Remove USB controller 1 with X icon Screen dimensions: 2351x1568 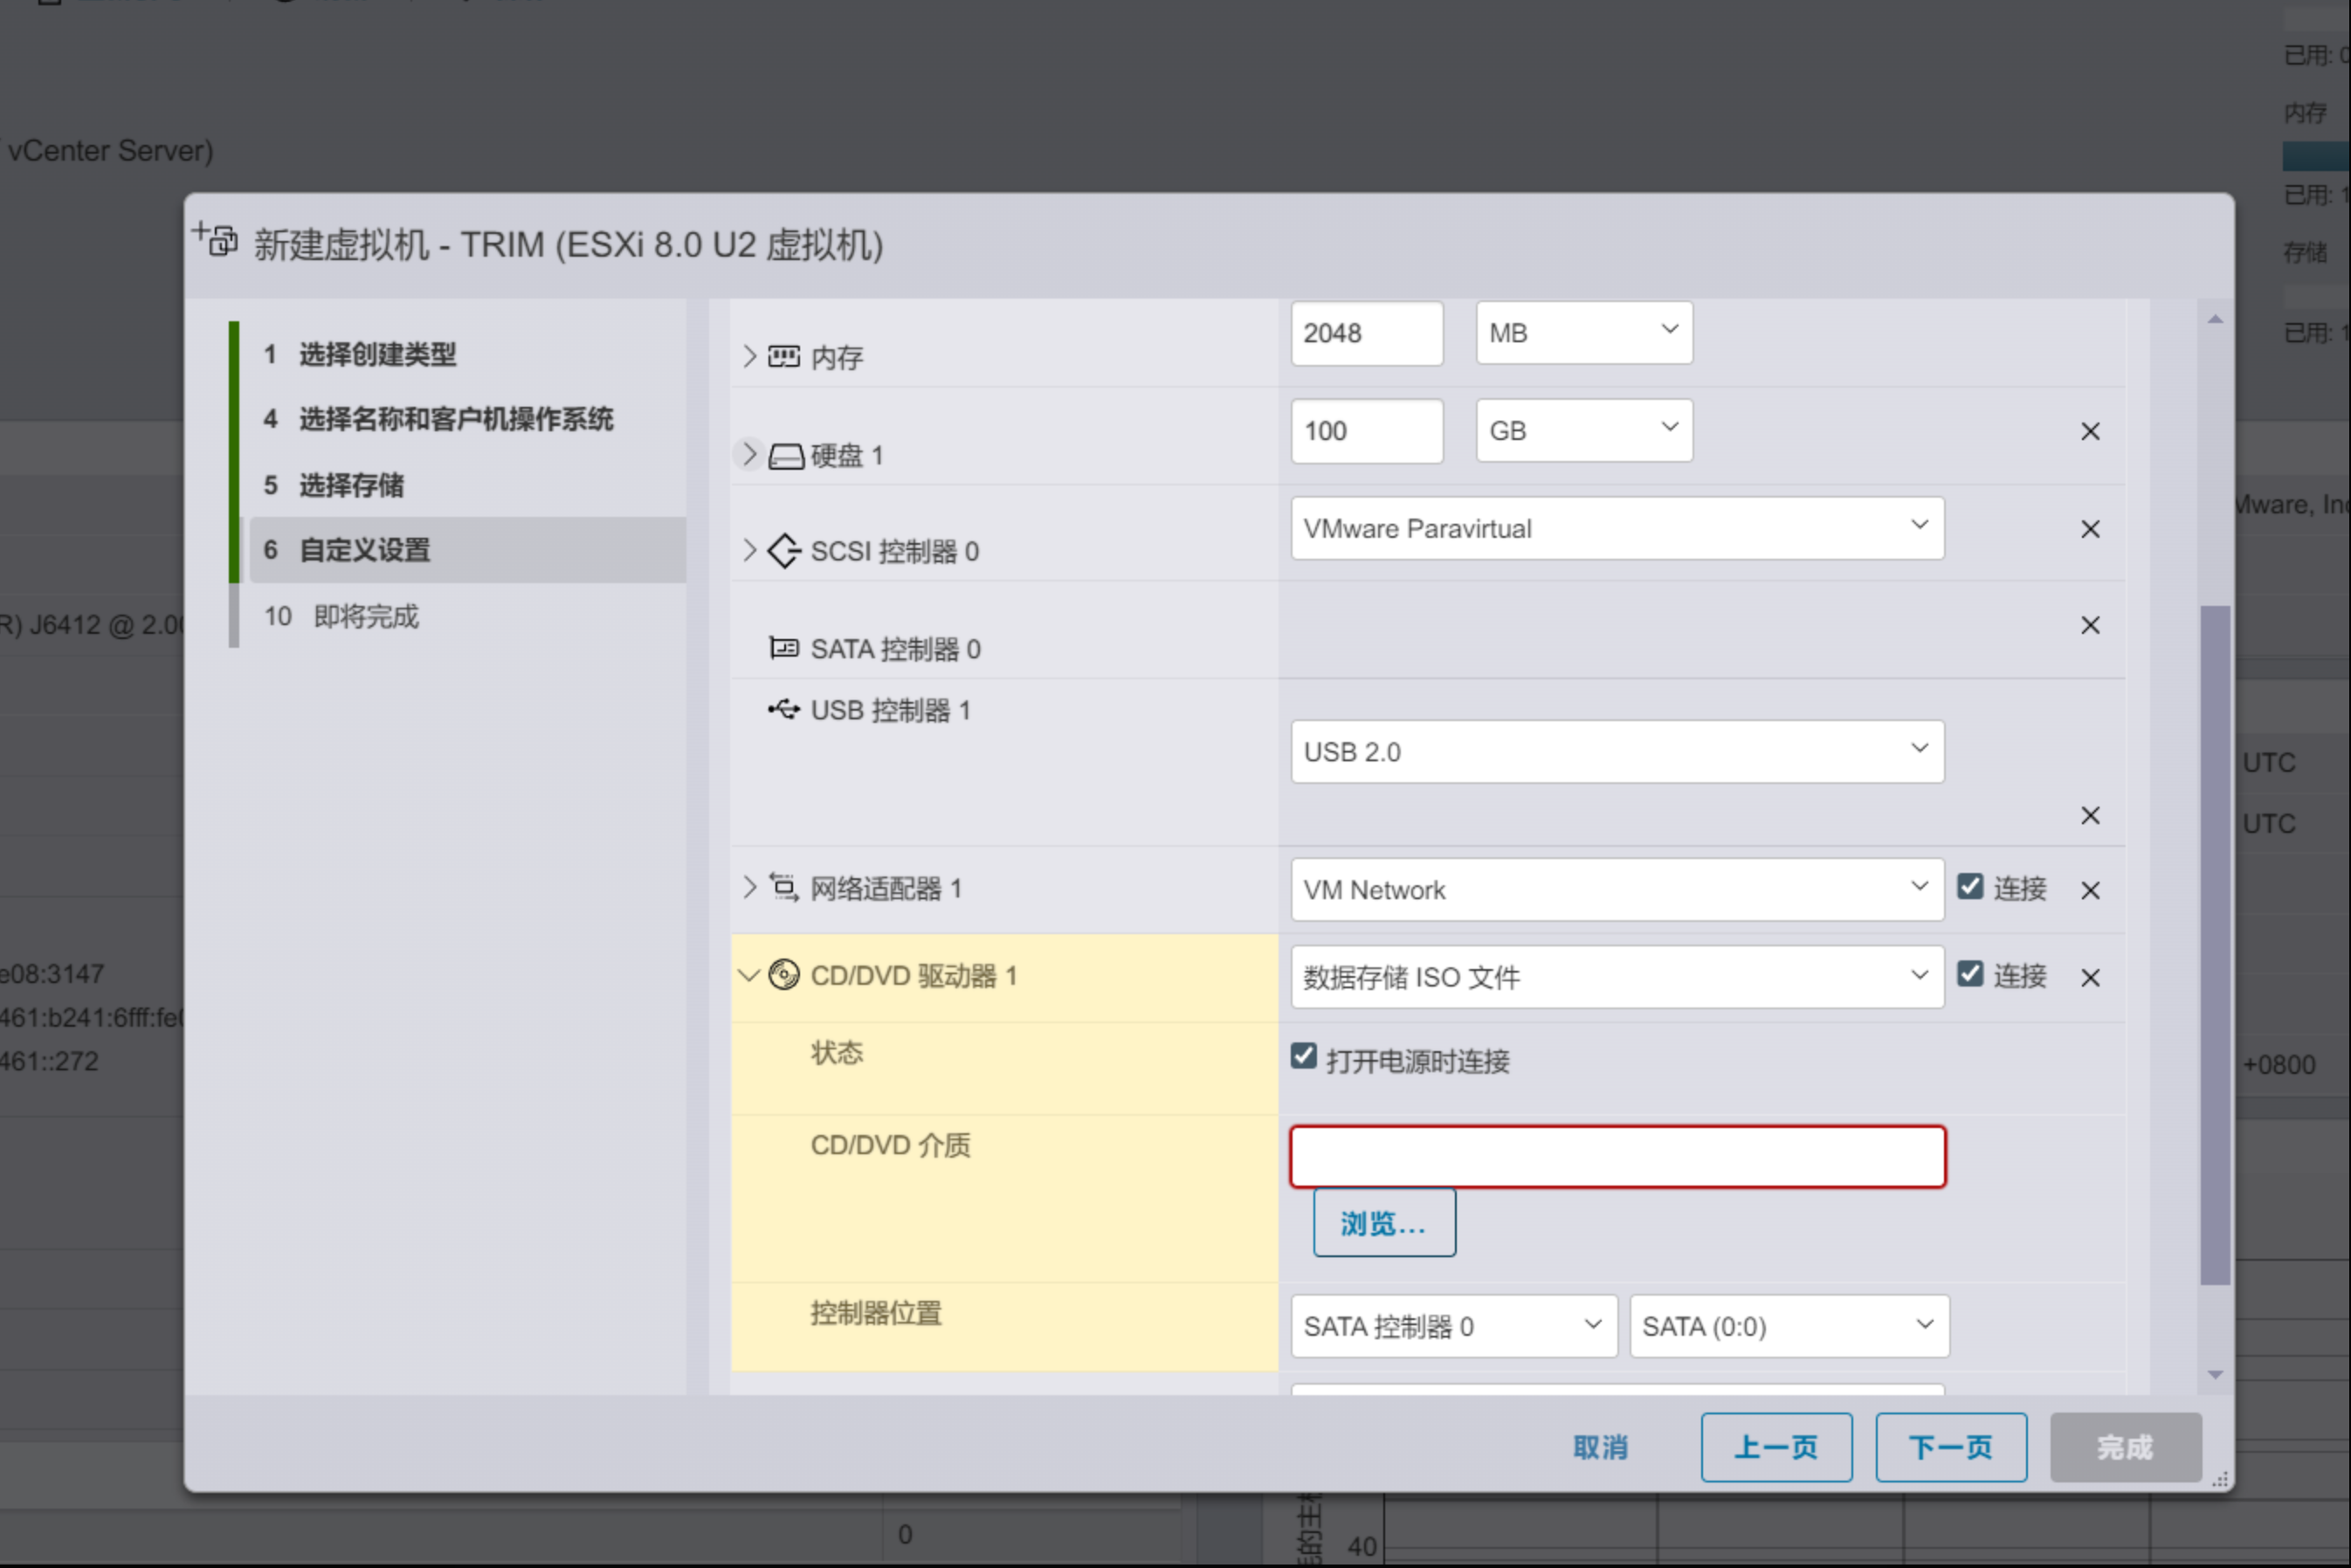click(x=2089, y=816)
